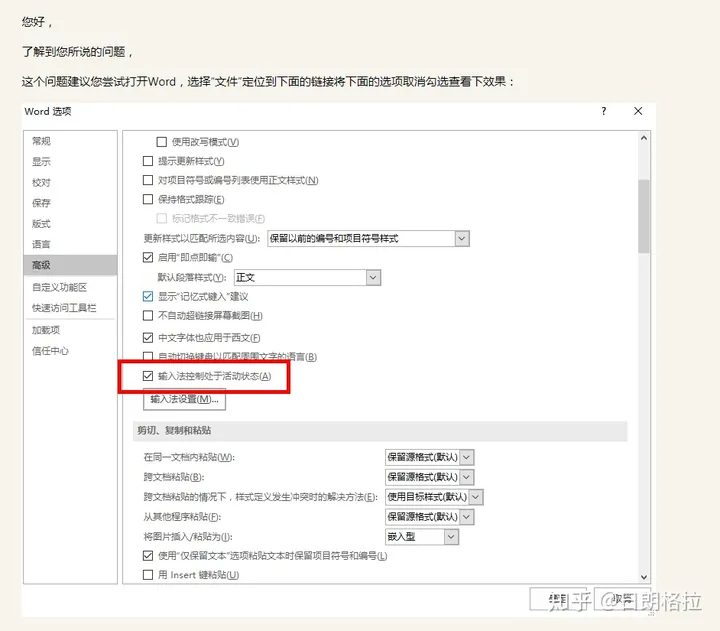This screenshot has height=631, width=720.
Task: Select 高级 category in sidebar
Action: pos(71,265)
